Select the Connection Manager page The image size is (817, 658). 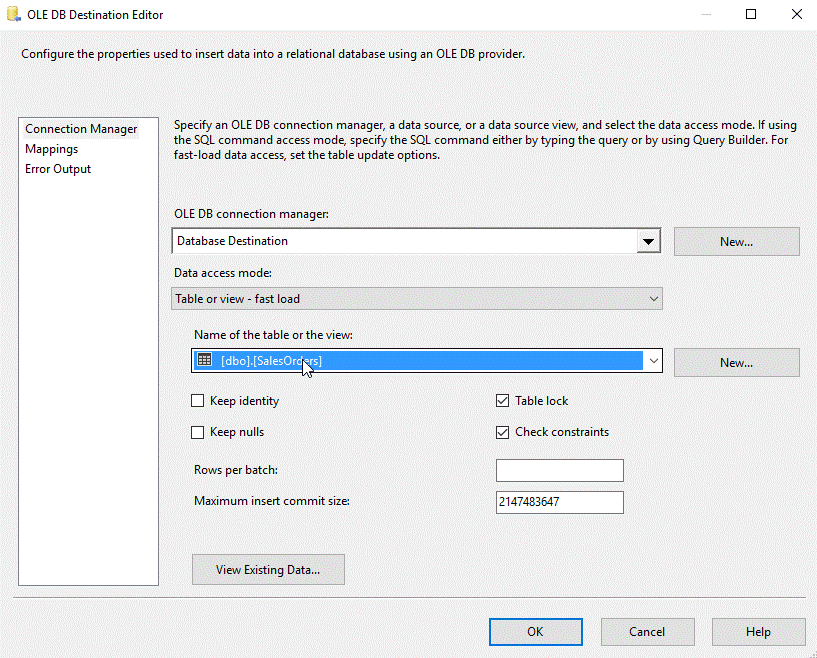pyautogui.click(x=81, y=128)
